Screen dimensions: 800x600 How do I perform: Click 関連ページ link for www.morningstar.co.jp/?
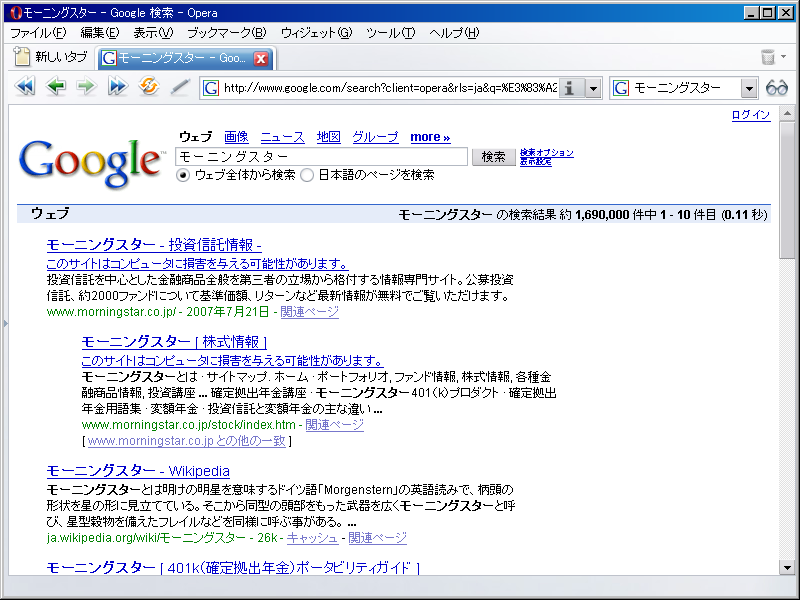[x=310, y=312]
